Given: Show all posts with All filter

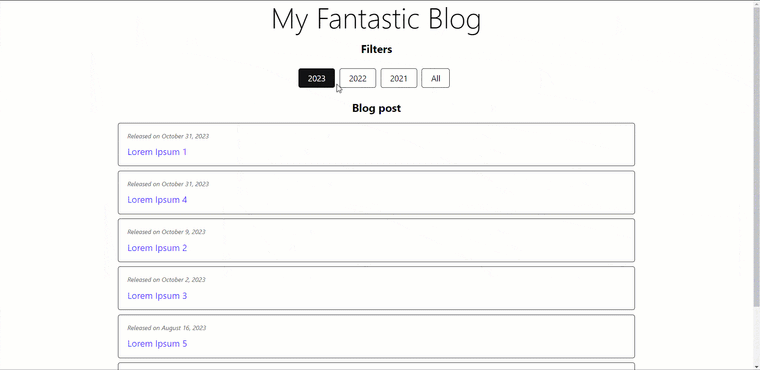Looking at the screenshot, I should point(436,78).
